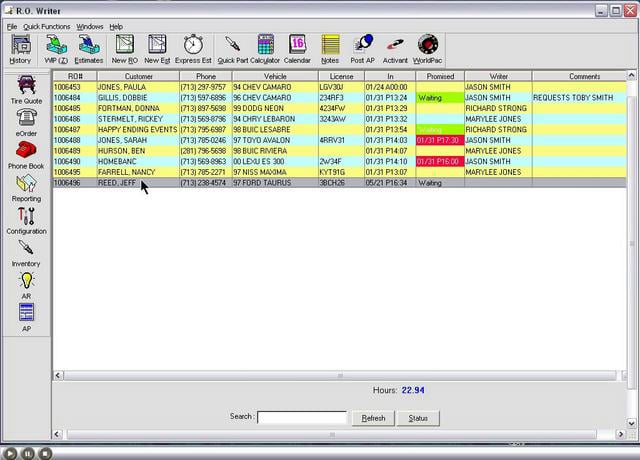The image size is (640, 460).
Task: Click the 00 LEXU ES 300 vehicle cell
Action: [x=275, y=161]
